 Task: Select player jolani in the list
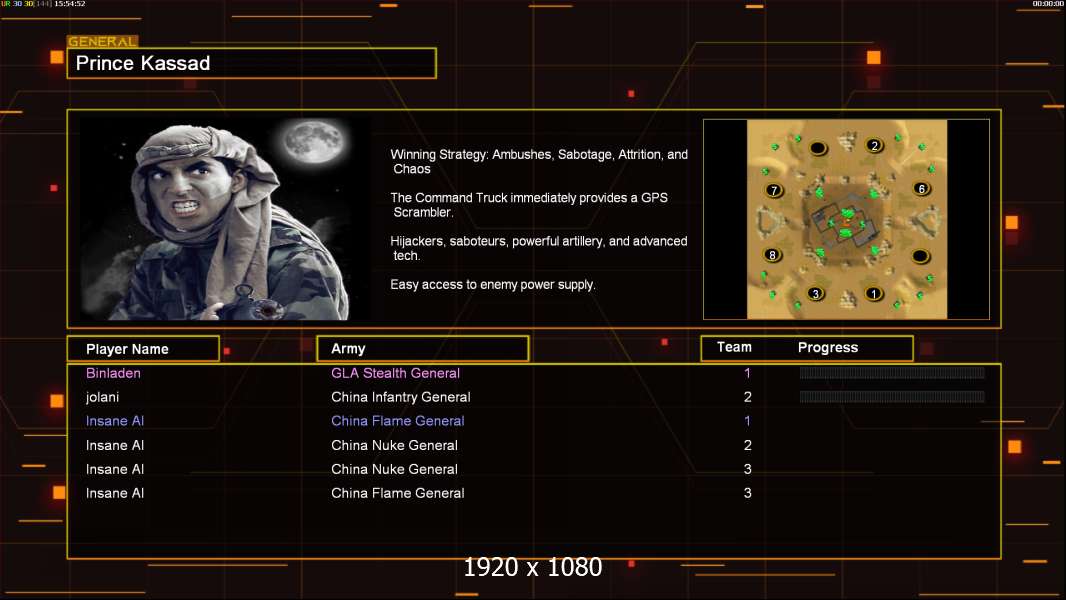pyautogui.click(x=102, y=397)
